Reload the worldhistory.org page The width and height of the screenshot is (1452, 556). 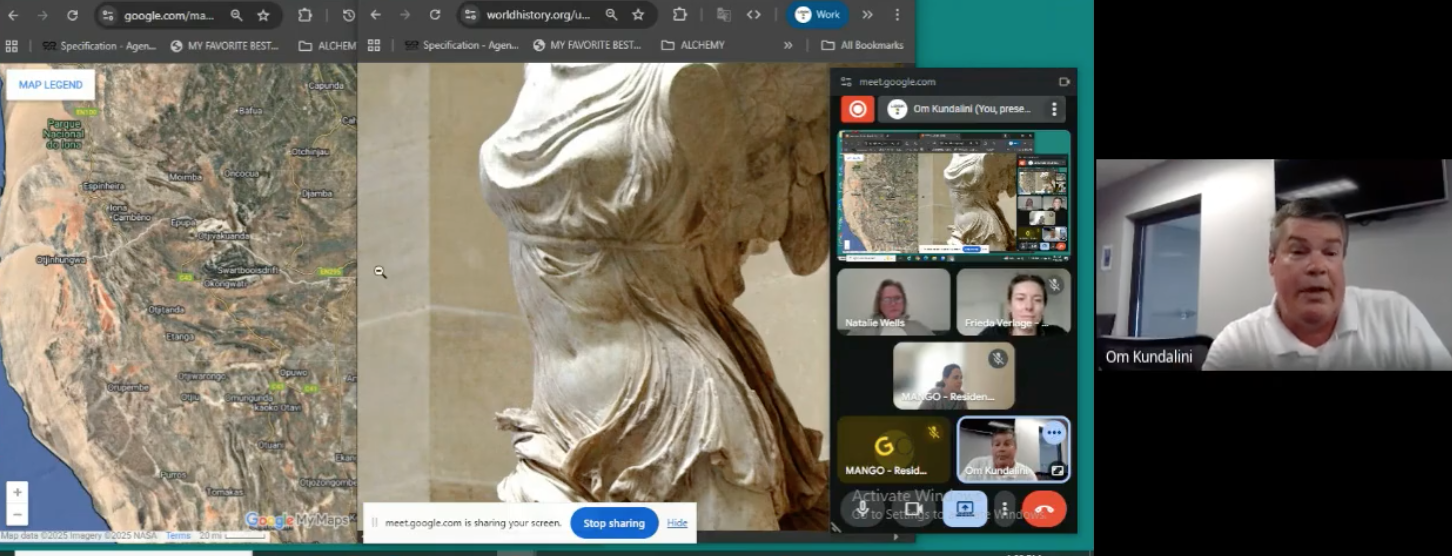[x=434, y=15]
